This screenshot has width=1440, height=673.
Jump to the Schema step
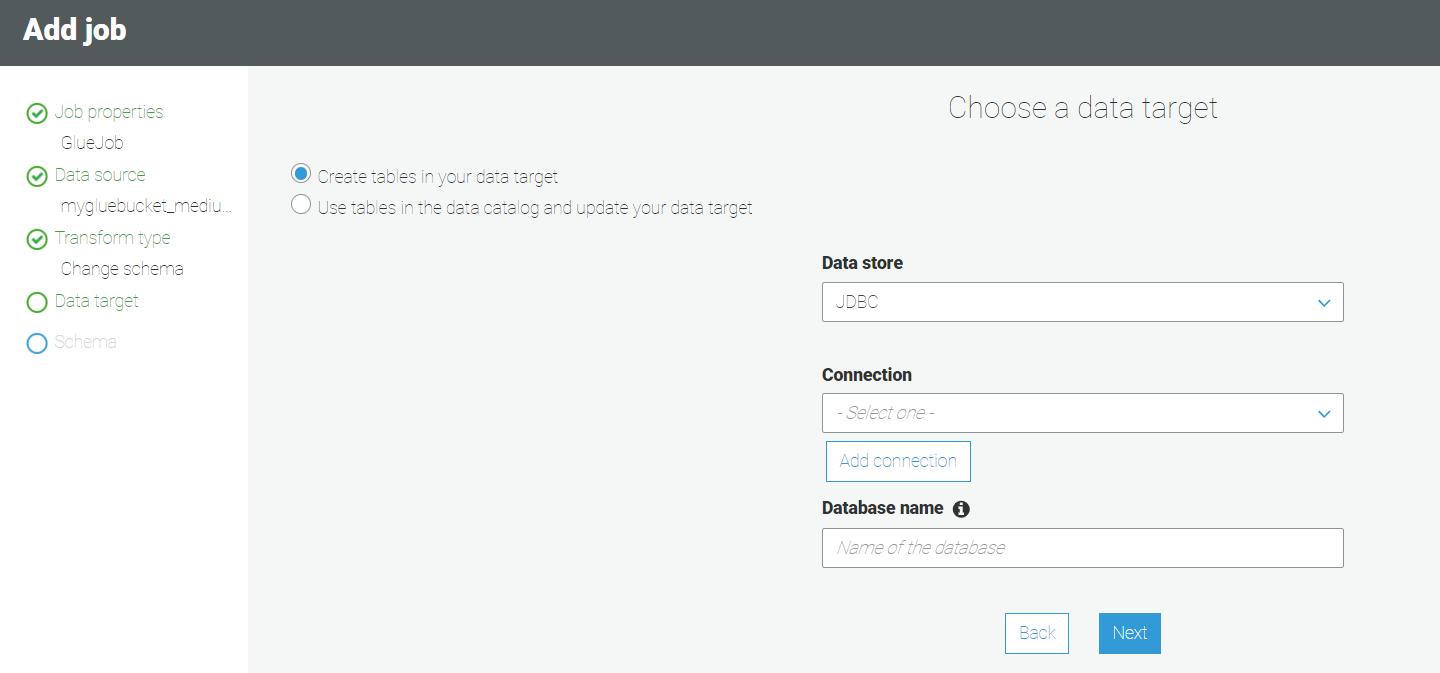[x=86, y=342]
